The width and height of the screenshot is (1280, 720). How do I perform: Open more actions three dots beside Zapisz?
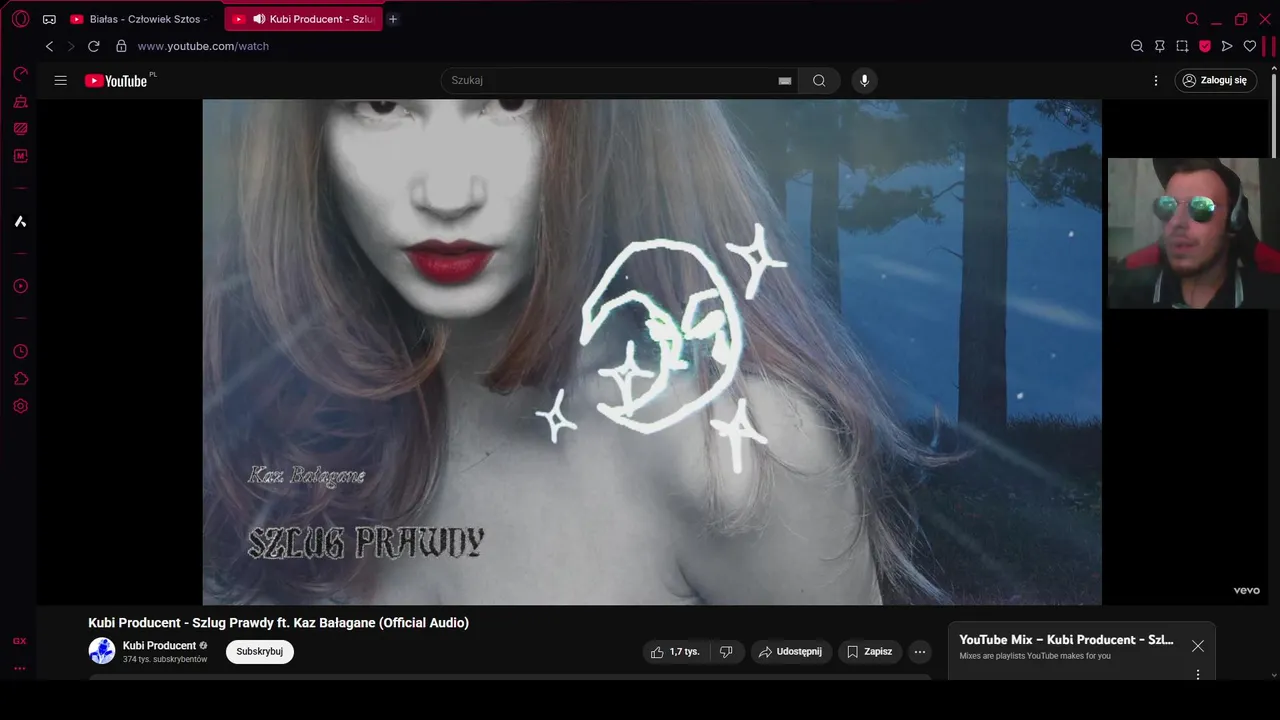(920, 652)
